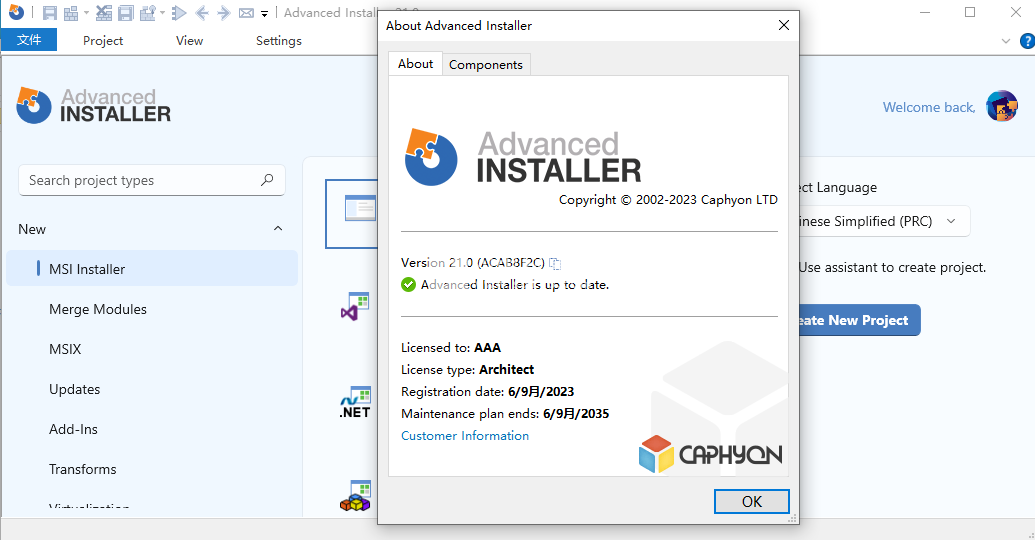Screen dimensions: 1035x540
Task: Click the Back arrow toolbar icon
Action: coord(202,13)
